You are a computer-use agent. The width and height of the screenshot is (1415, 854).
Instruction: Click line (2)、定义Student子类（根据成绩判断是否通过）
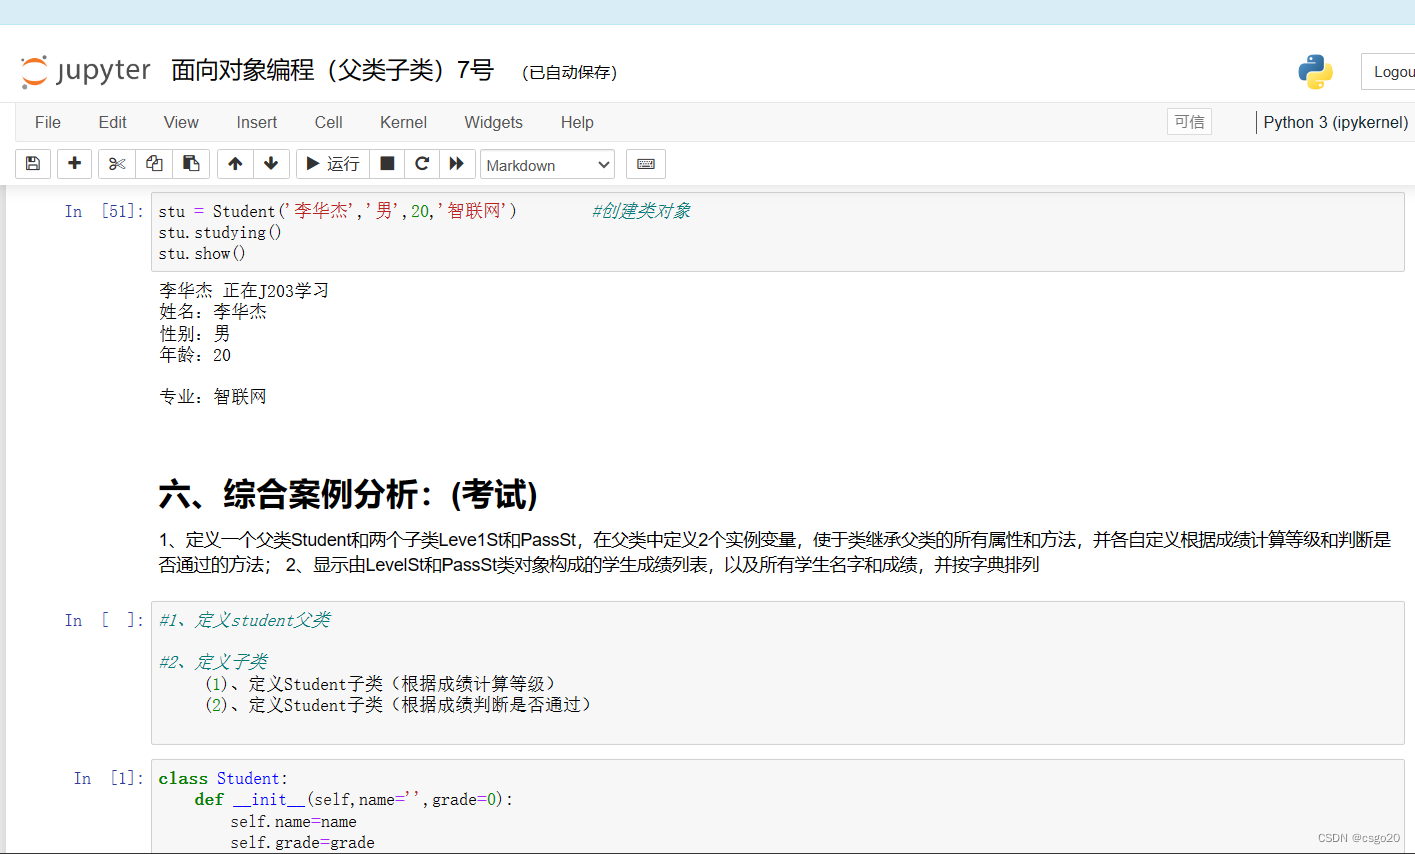399,705
